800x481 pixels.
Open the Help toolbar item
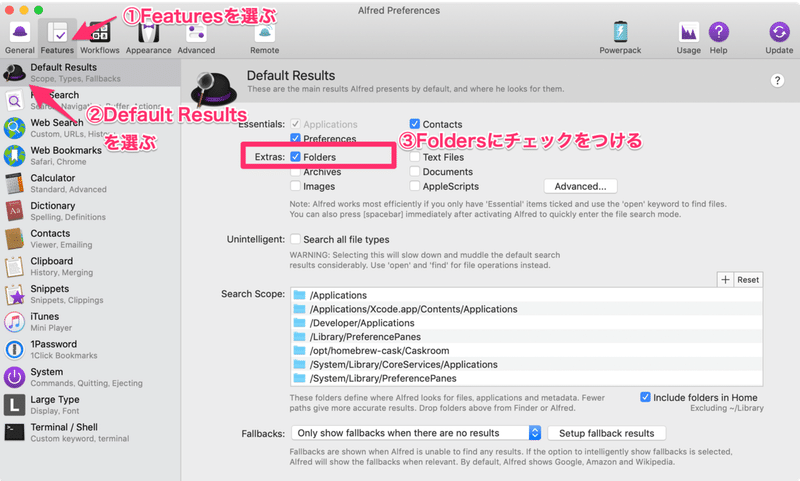pyautogui.click(x=718, y=38)
